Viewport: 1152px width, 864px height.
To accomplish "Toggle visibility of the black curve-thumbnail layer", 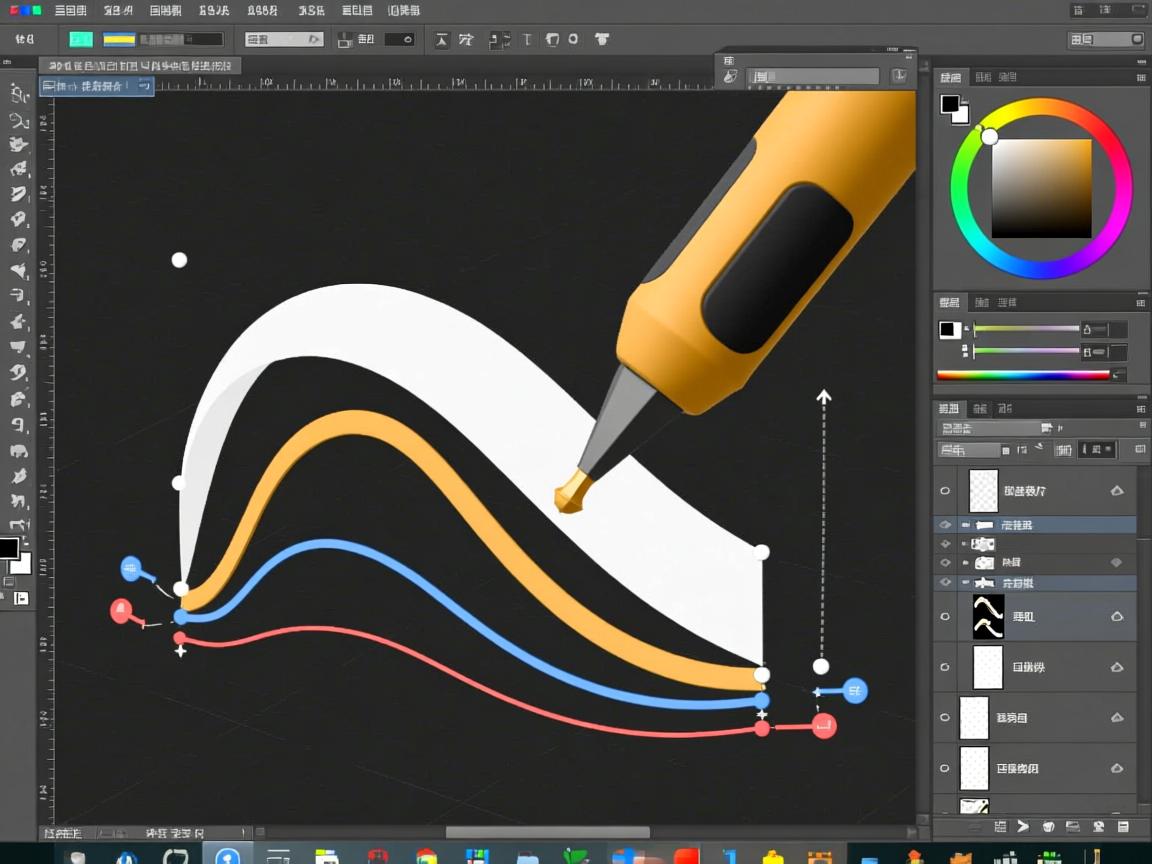I will 945,617.
